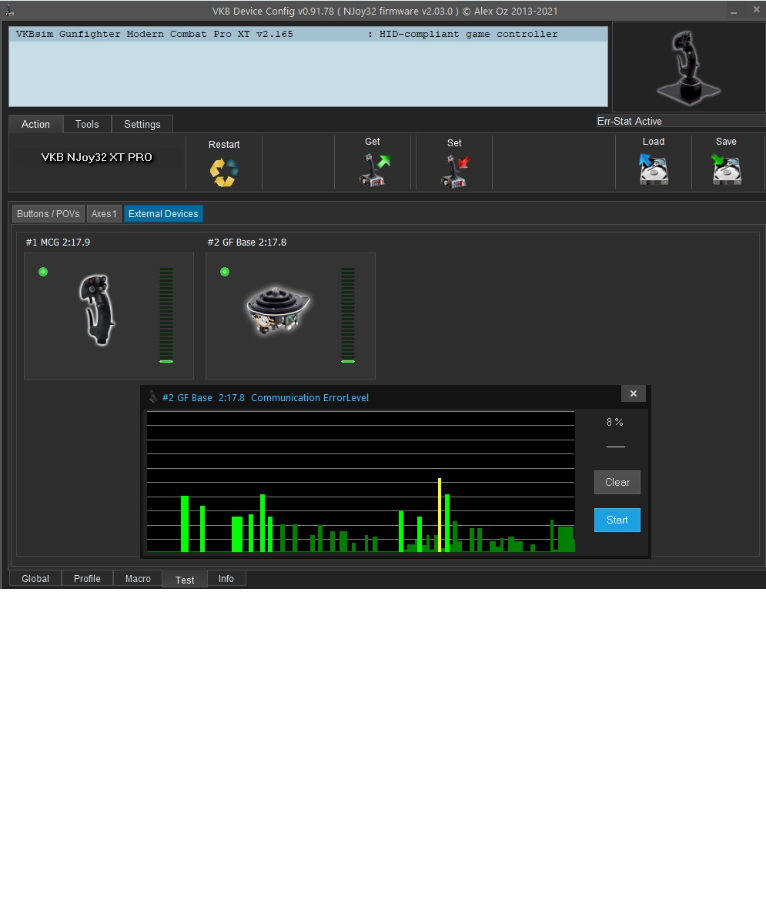The image size is (766, 900).
Task: Click the GF Base signal level meter
Action: pyautogui.click(x=348, y=315)
